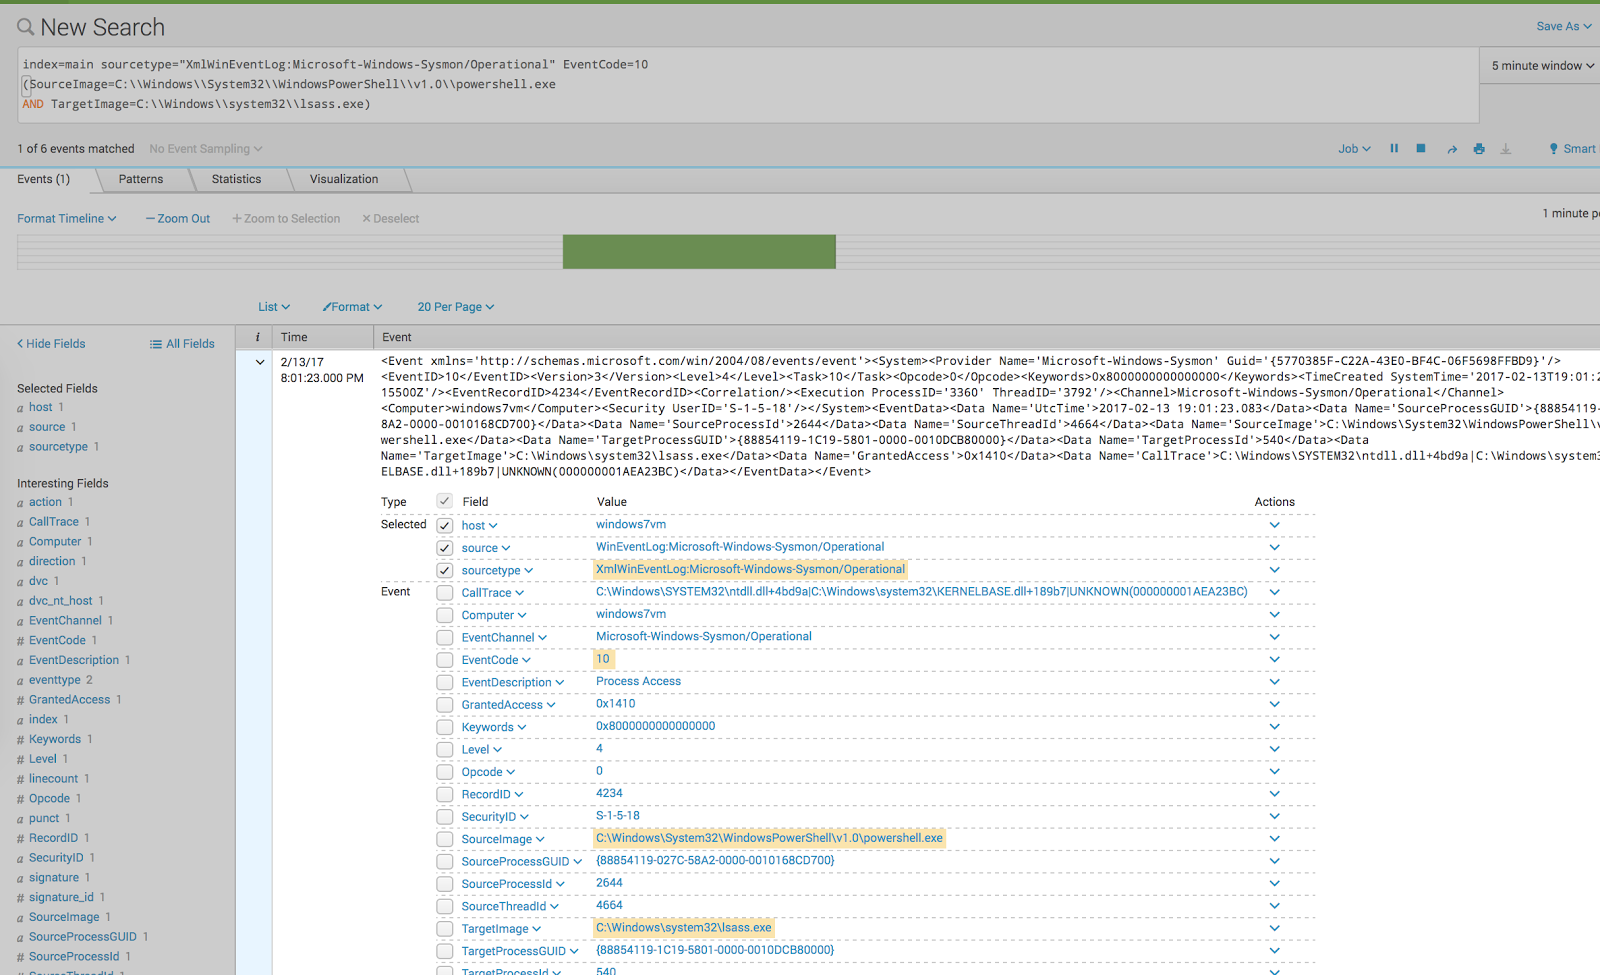Open the Job dropdown menu
The width and height of the screenshot is (1600, 975).
(1353, 148)
